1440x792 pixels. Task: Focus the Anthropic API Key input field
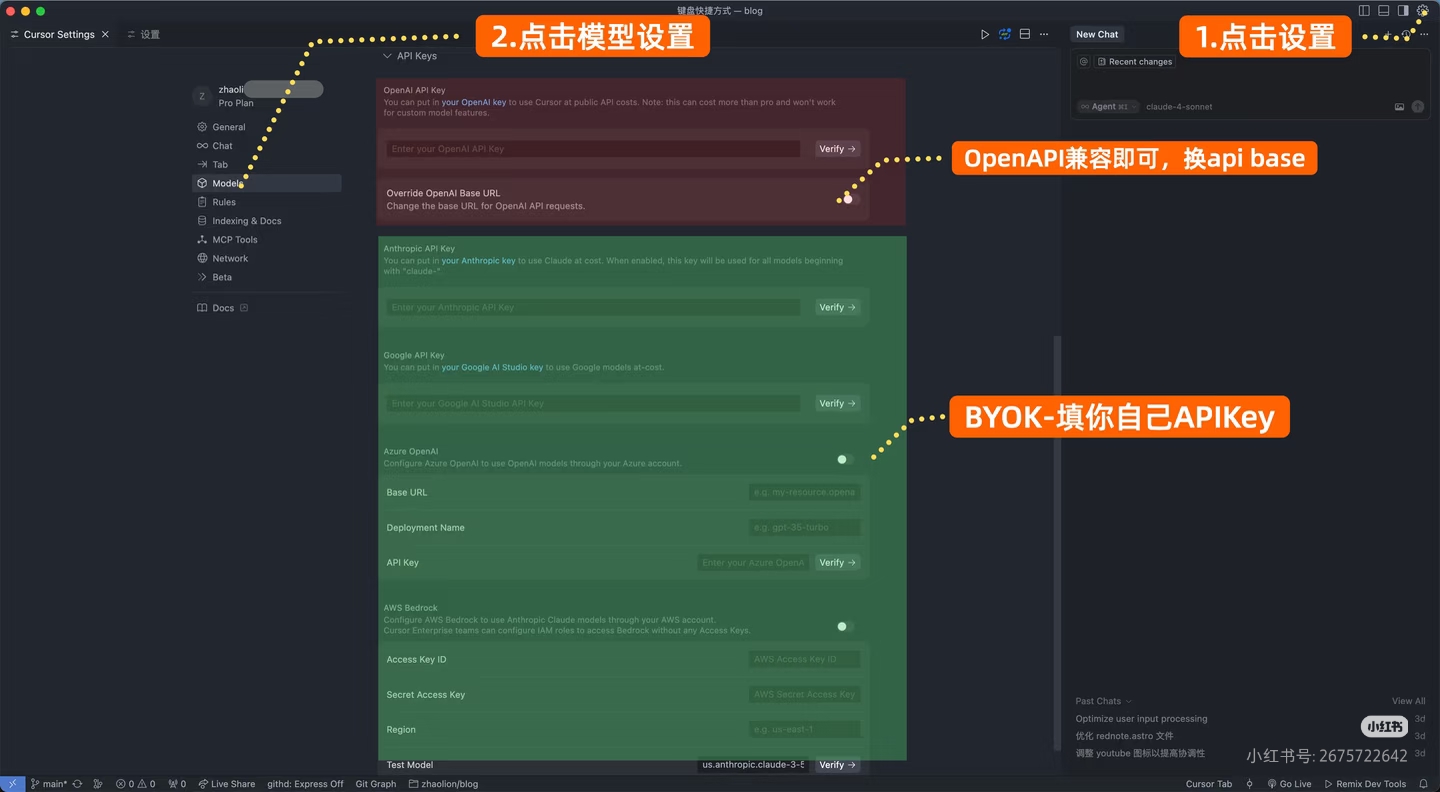tap(593, 307)
